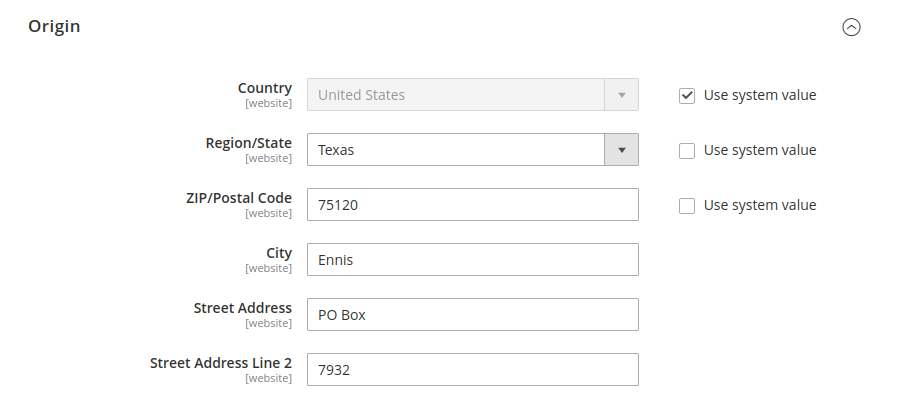
Task: Uncheck Use system value for Country
Action: coord(687,96)
